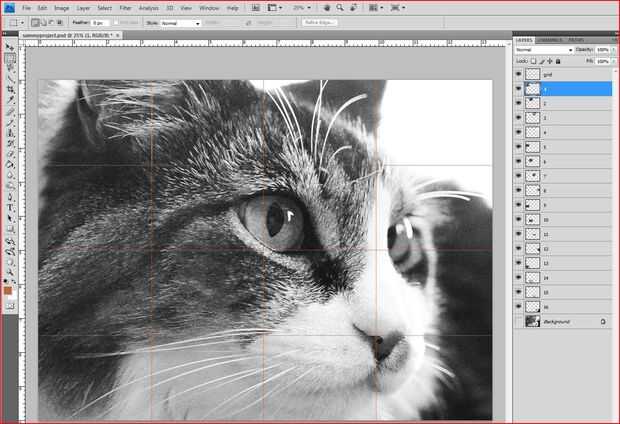Viewport: 620px width, 424px height.
Task: Switch to the Channels tab
Action: coord(550,40)
